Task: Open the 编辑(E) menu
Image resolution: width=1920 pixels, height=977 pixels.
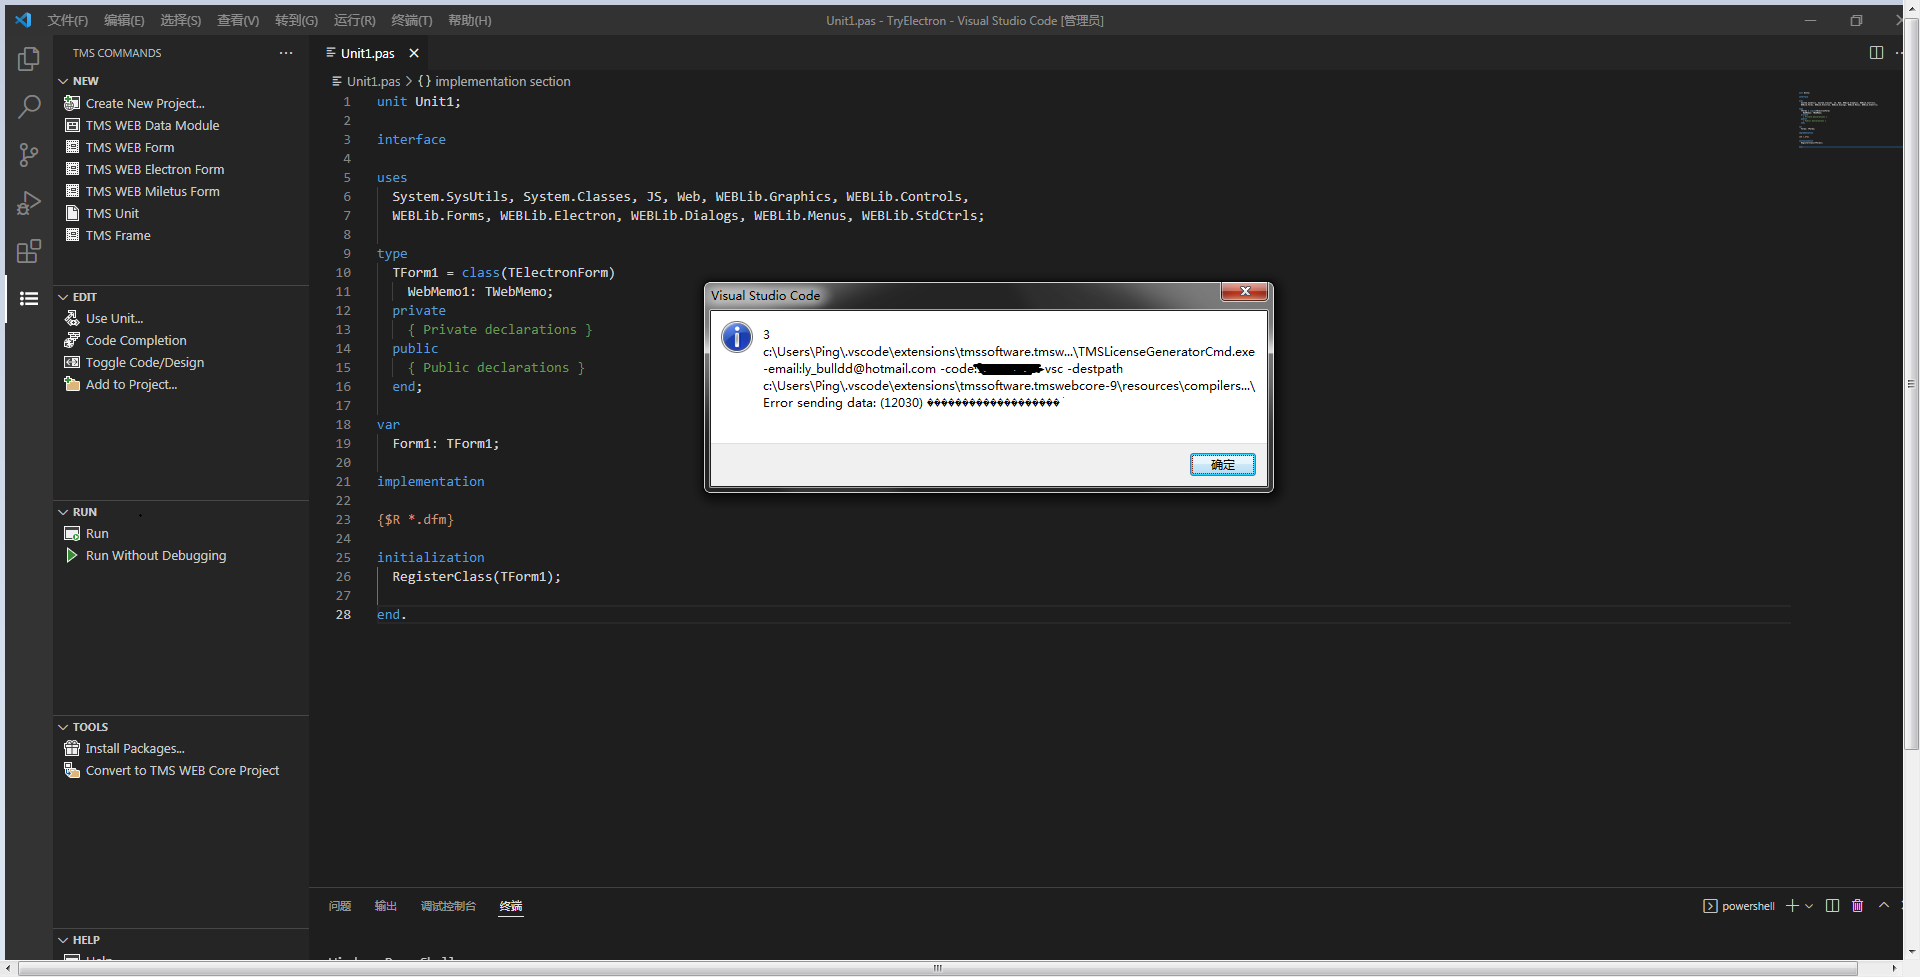Action: [x=124, y=20]
